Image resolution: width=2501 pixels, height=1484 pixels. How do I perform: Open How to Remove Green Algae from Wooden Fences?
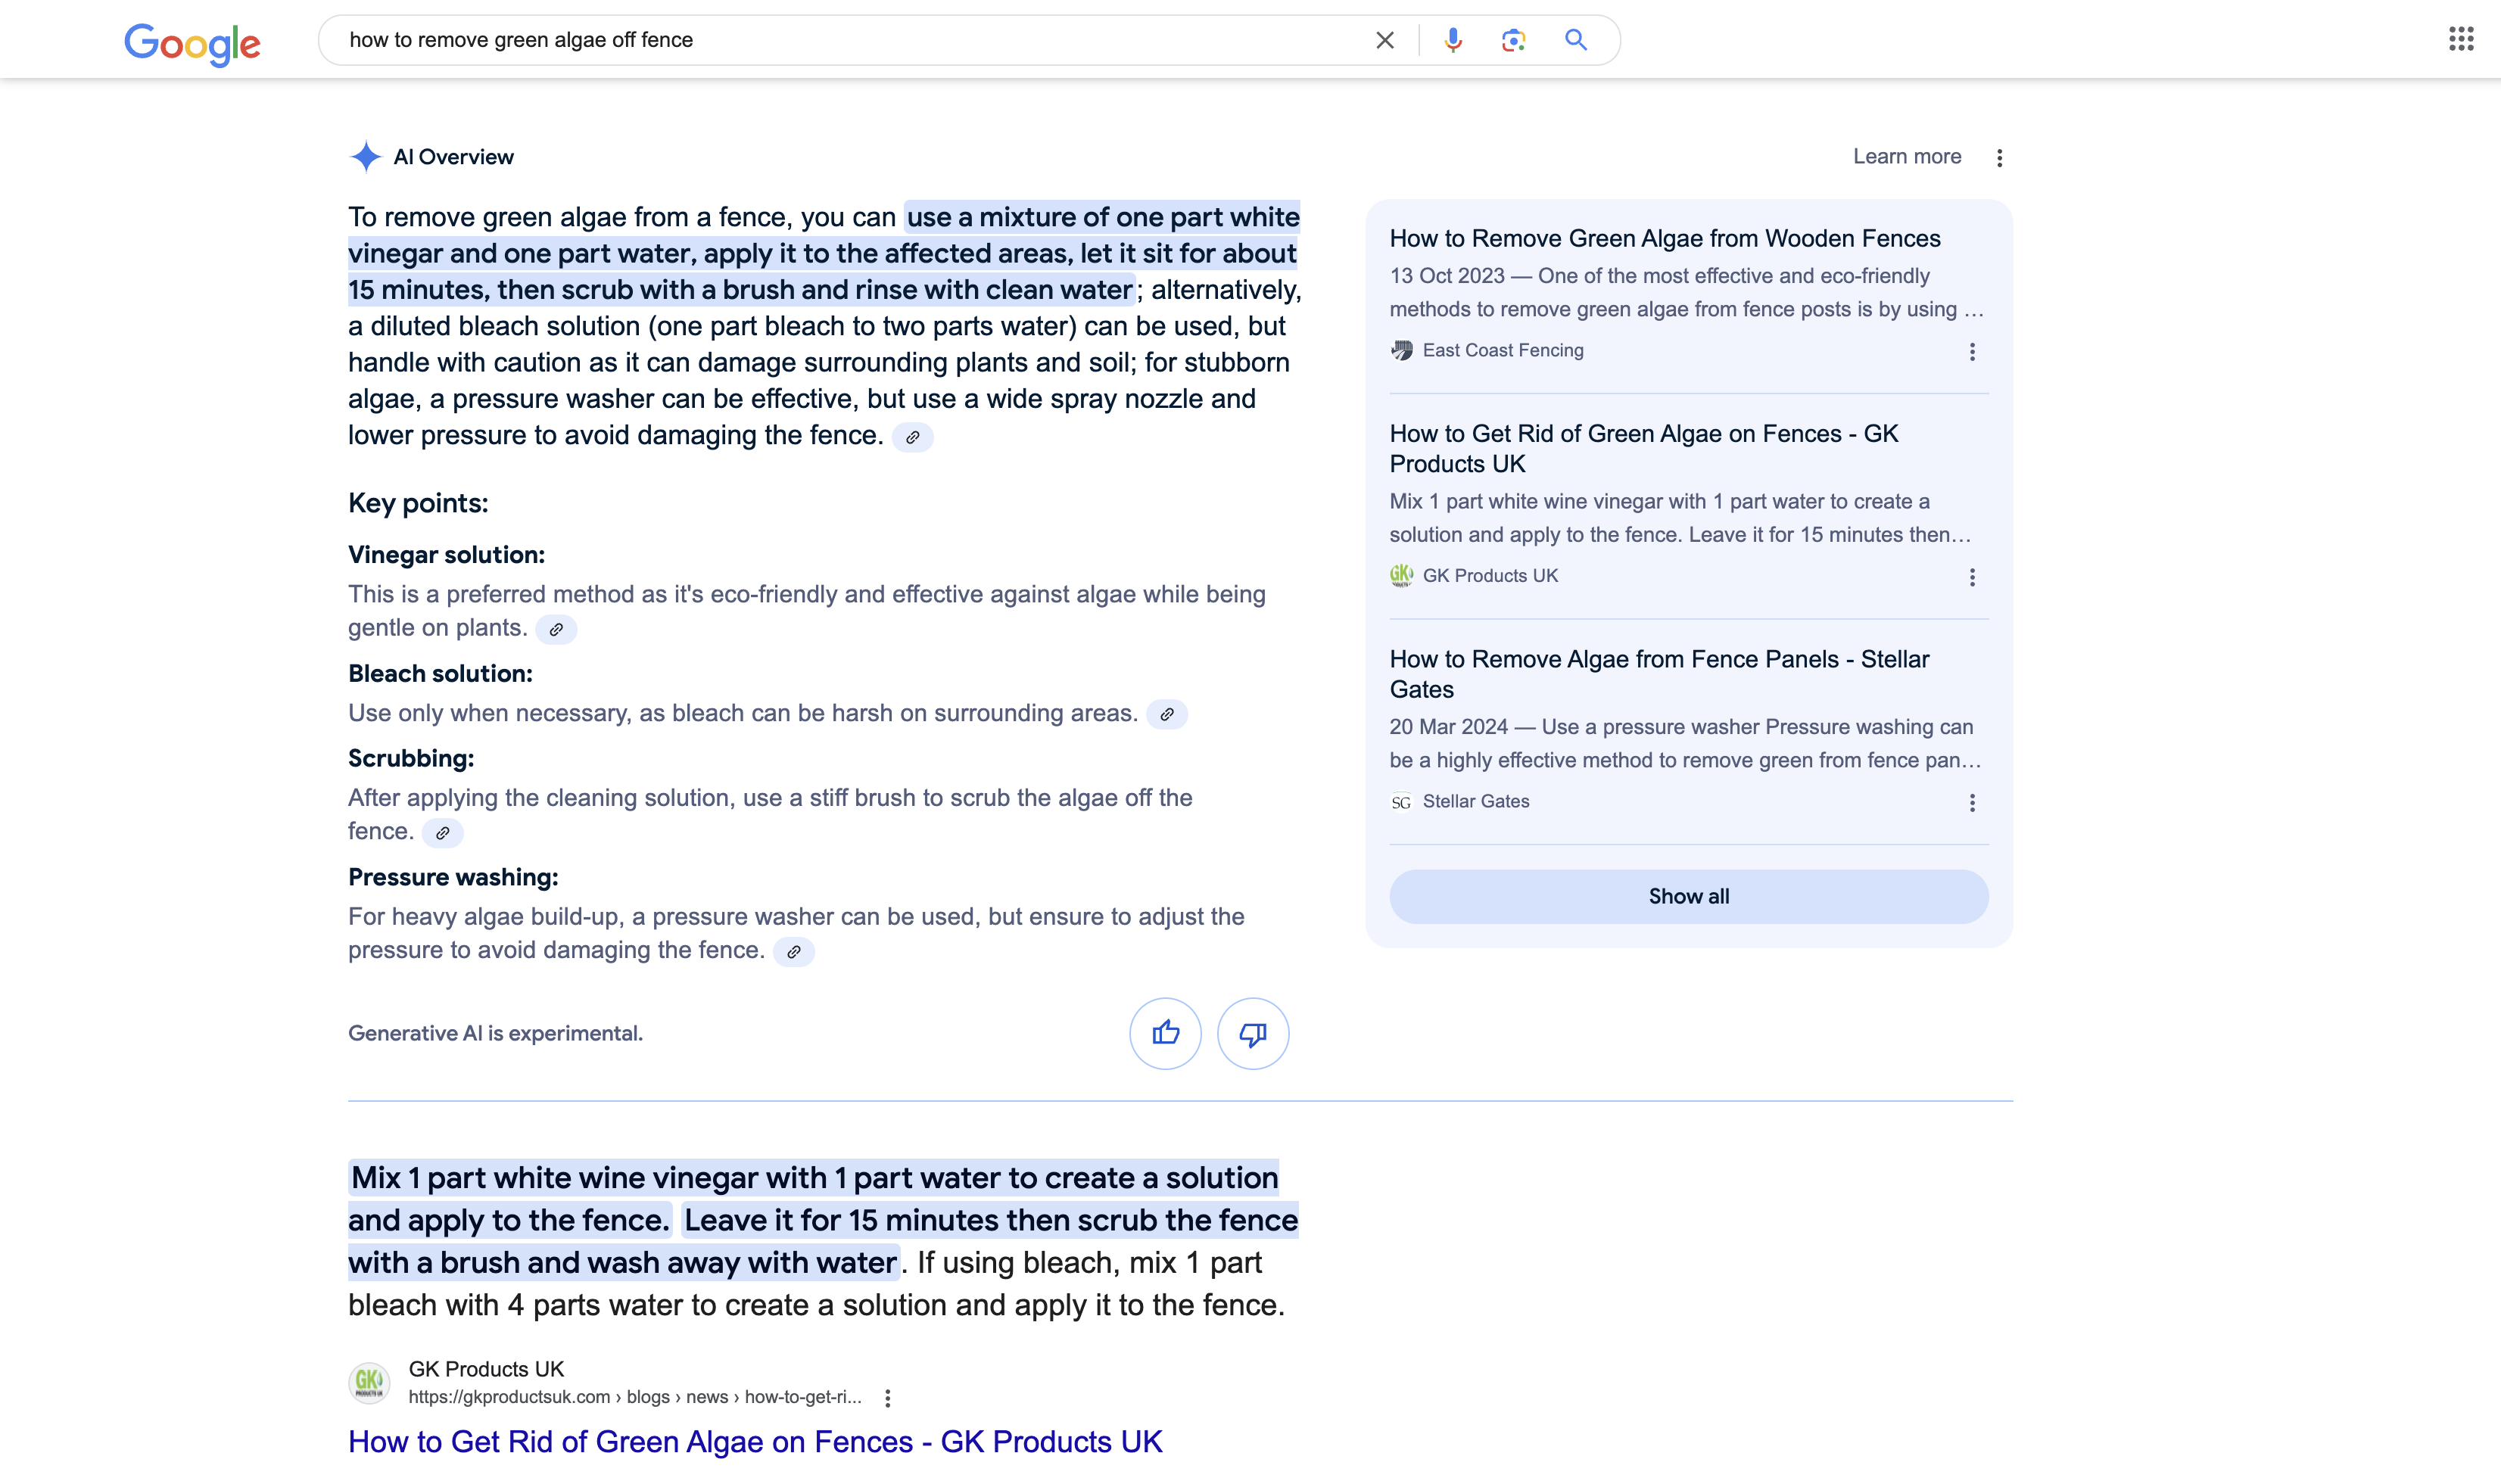pyautogui.click(x=1664, y=238)
